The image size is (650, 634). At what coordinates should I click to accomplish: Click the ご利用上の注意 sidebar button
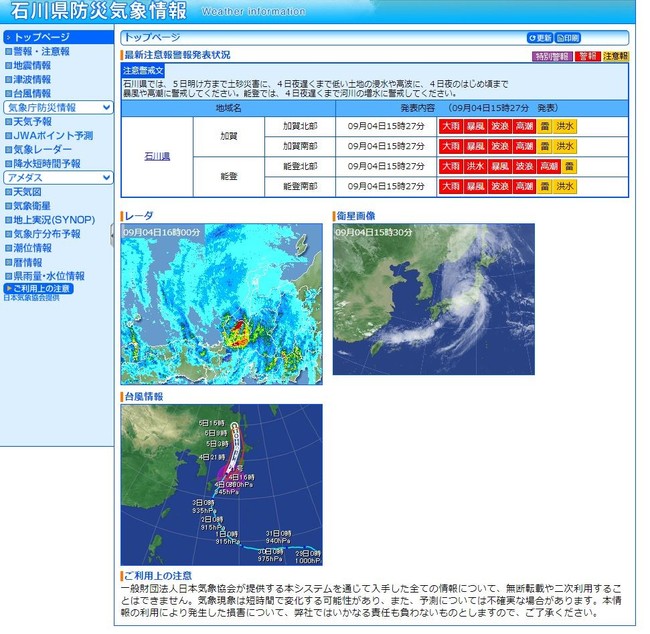(39, 289)
